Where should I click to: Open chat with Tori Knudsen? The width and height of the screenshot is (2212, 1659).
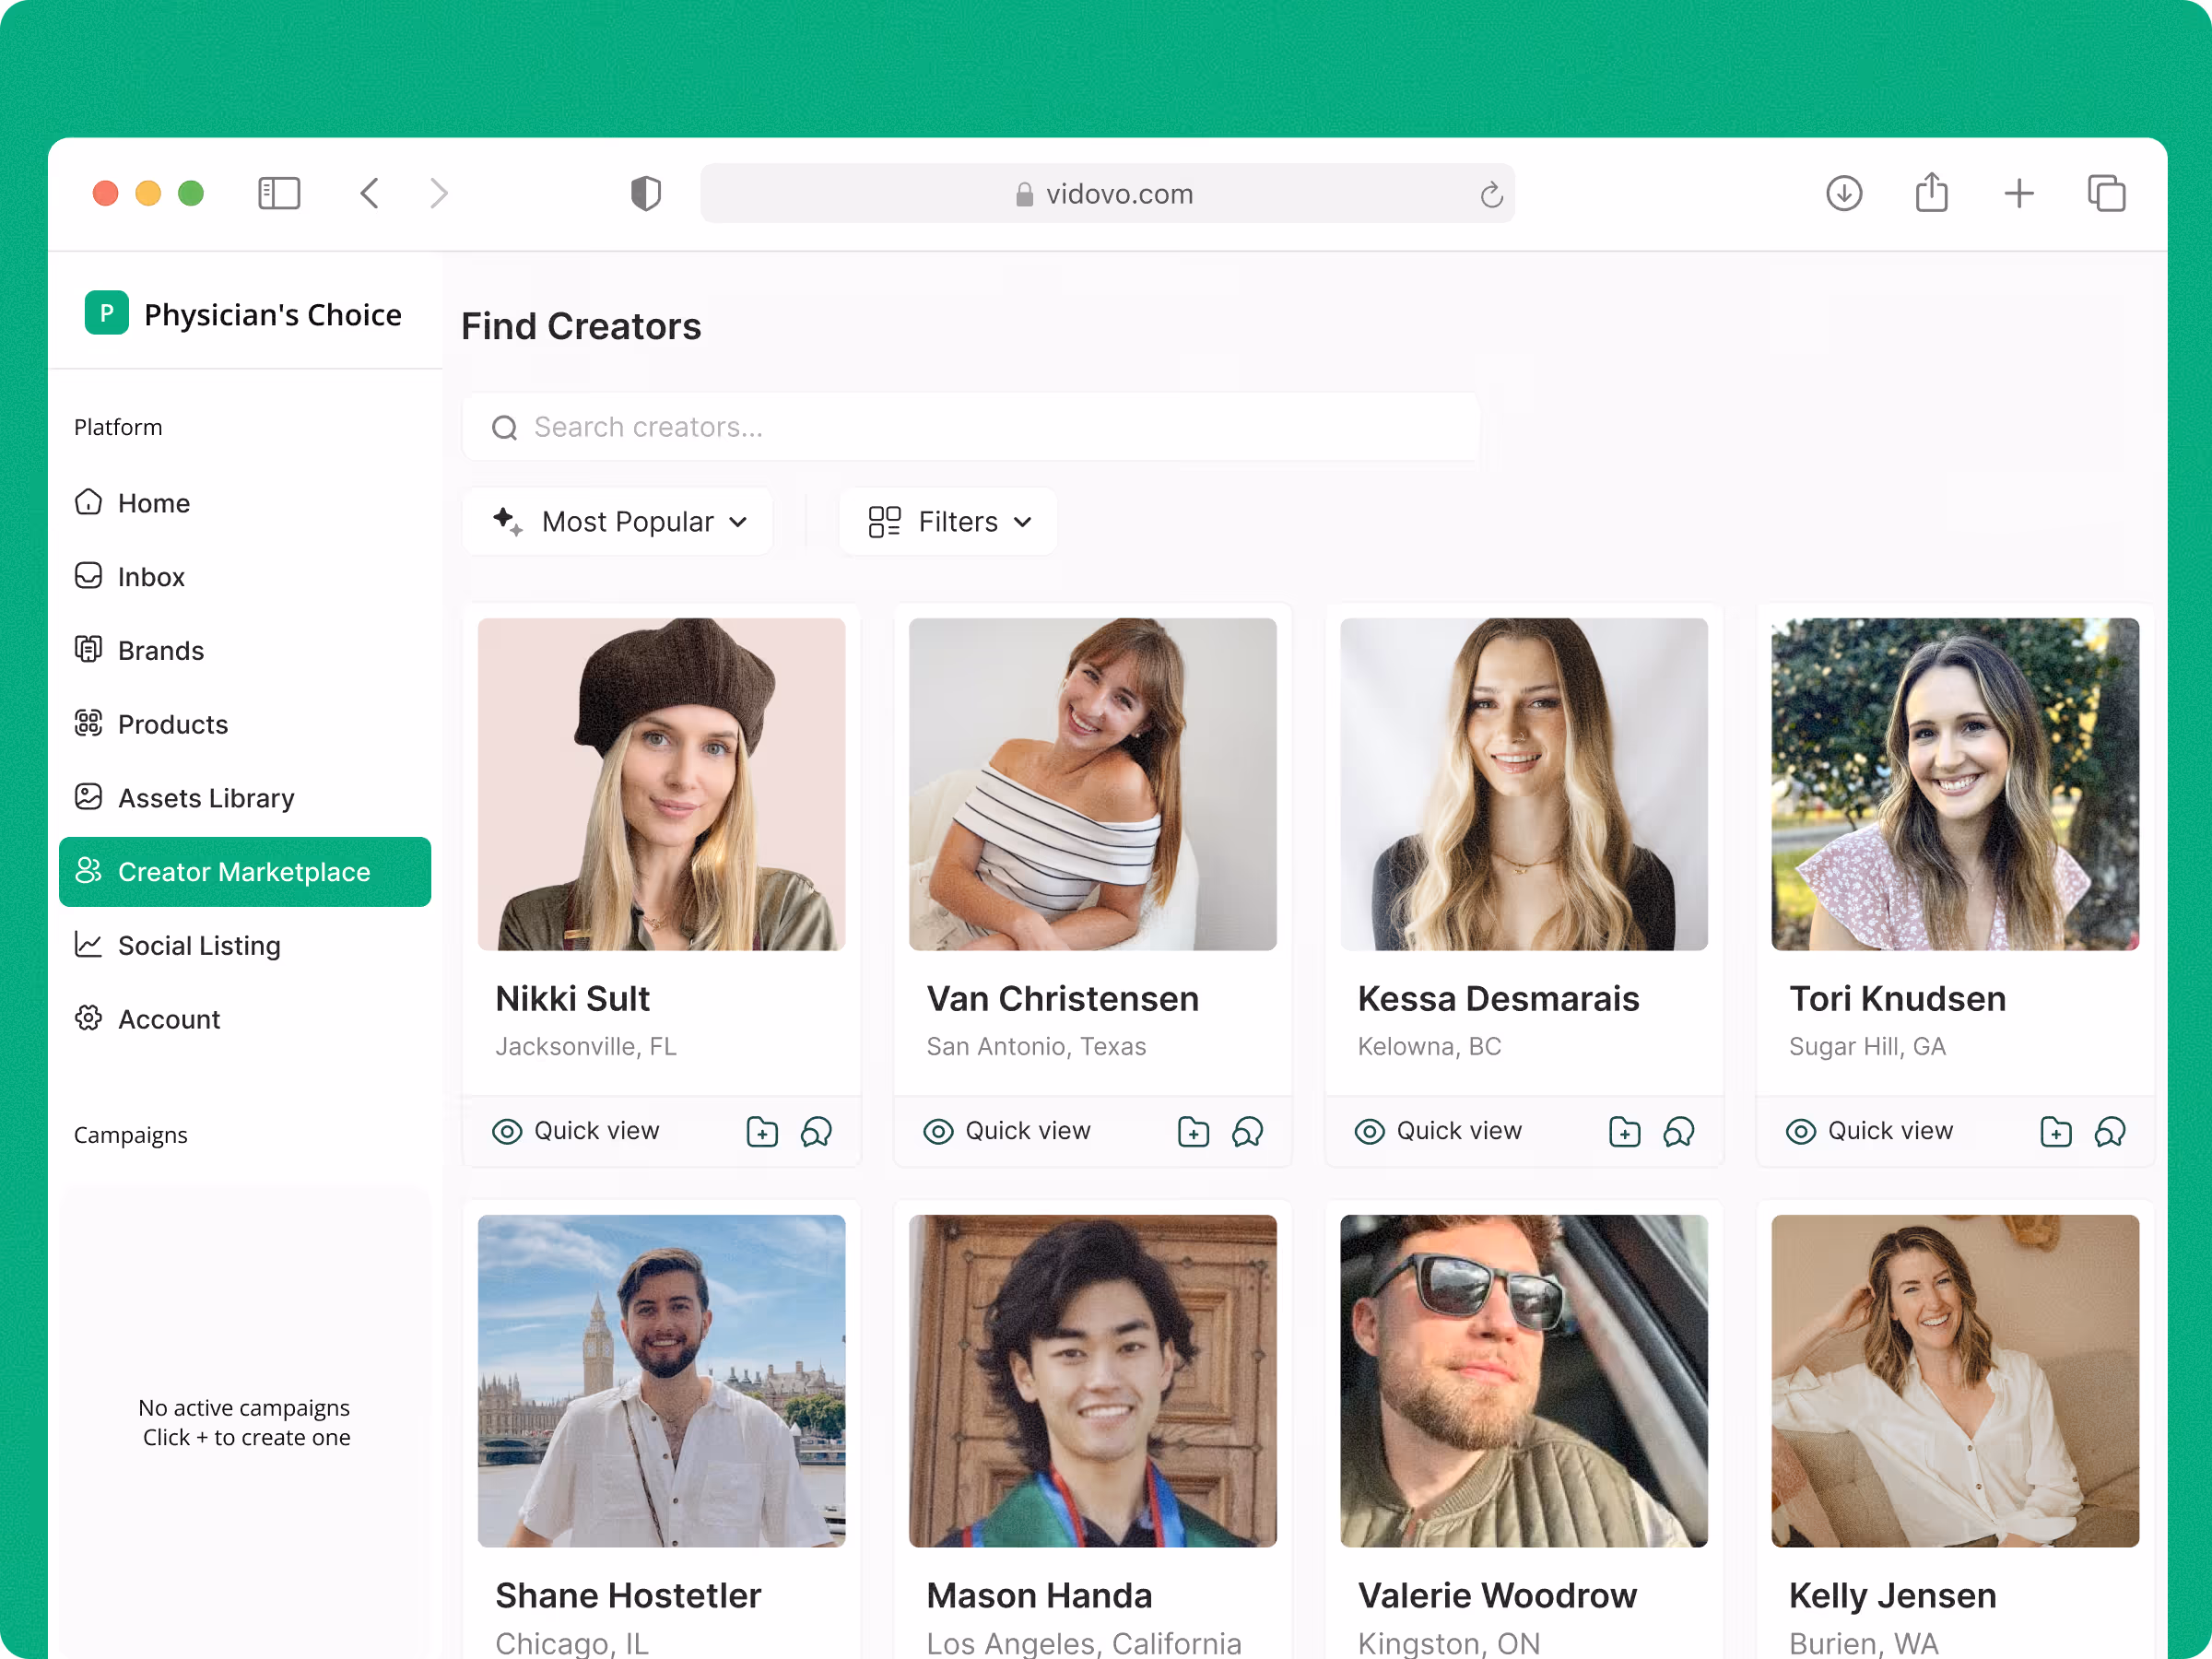tap(2110, 1131)
